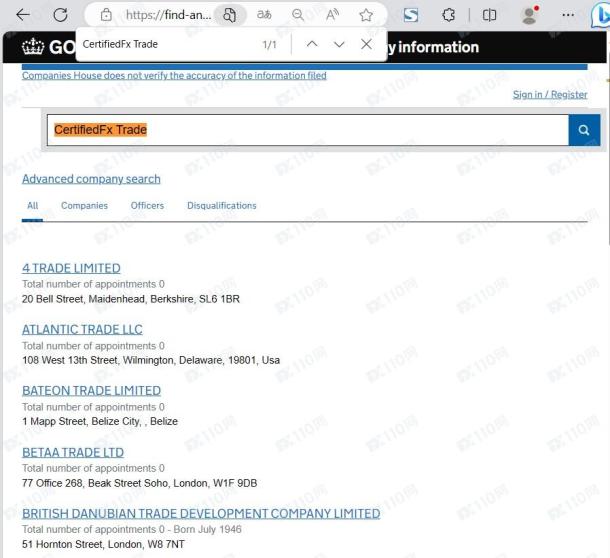Screen dimensions: 610x558
Task: Click address 1 Mapp Street, Belize City
Action: pos(100,421)
